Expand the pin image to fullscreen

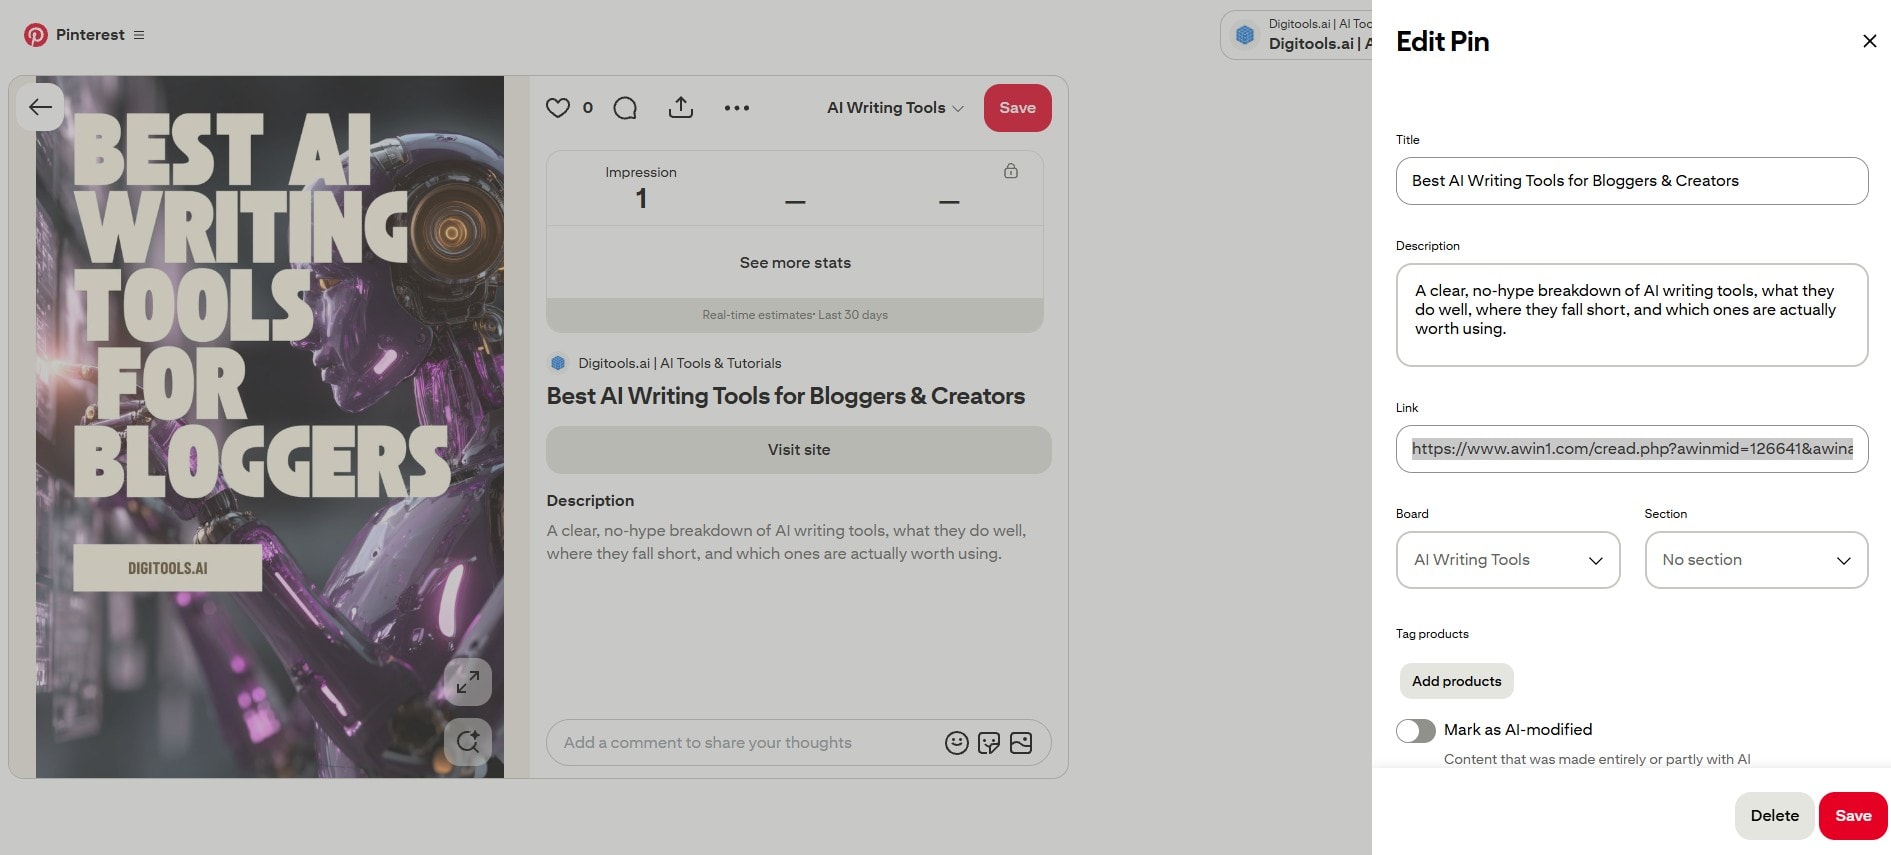468,682
